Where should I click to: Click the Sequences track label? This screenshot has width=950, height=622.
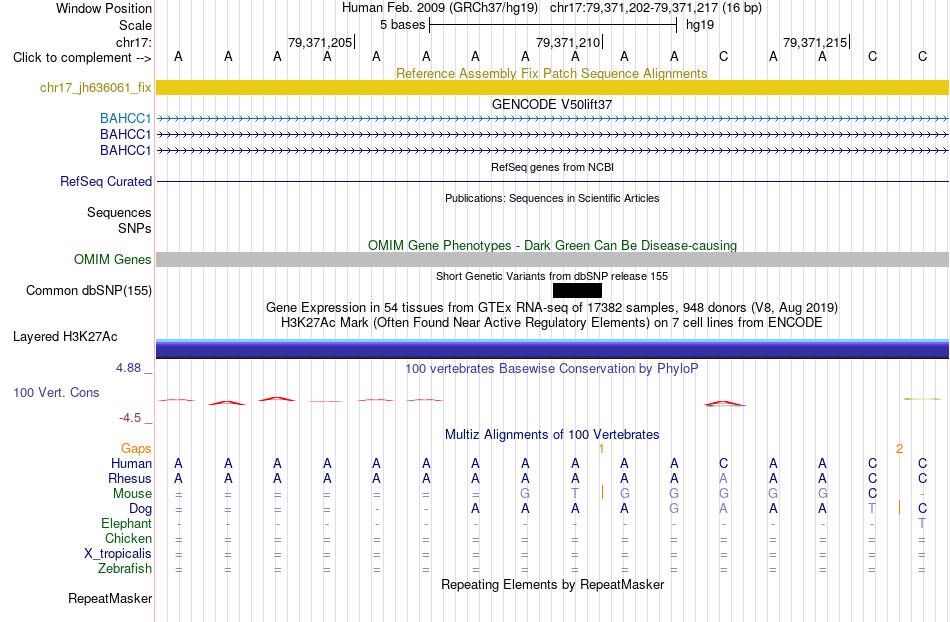click(x=119, y=212)
